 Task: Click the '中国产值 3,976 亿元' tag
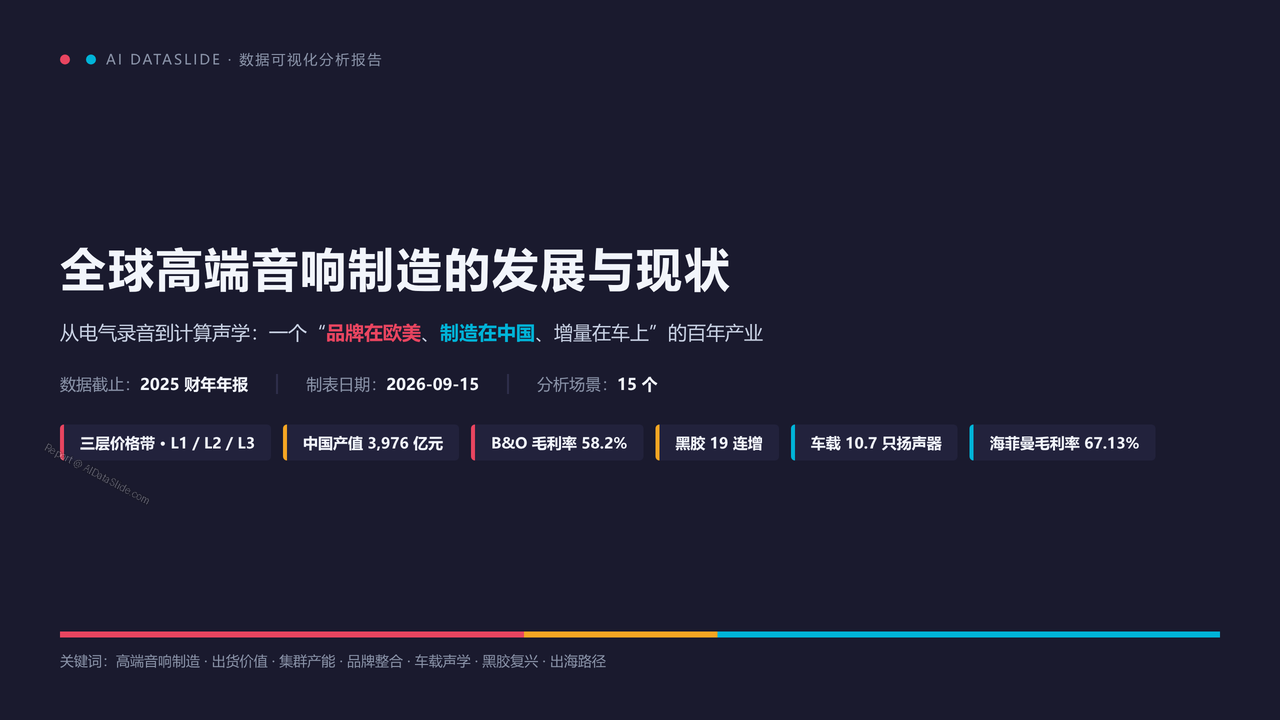pos(371,443)
